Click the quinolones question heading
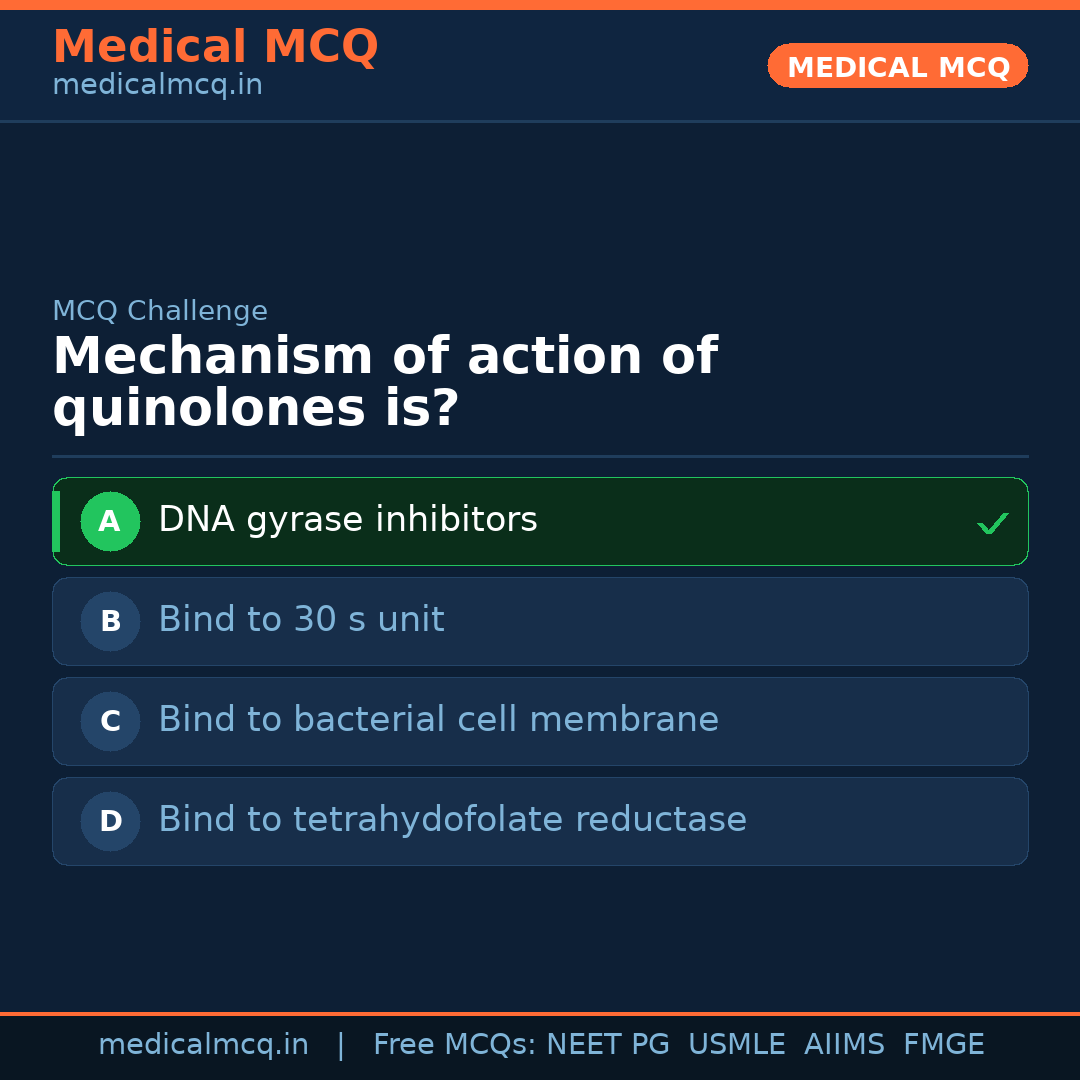The height and width of the screenshot is (1080, 1080). pyautogui.click(x=385, y=382)
